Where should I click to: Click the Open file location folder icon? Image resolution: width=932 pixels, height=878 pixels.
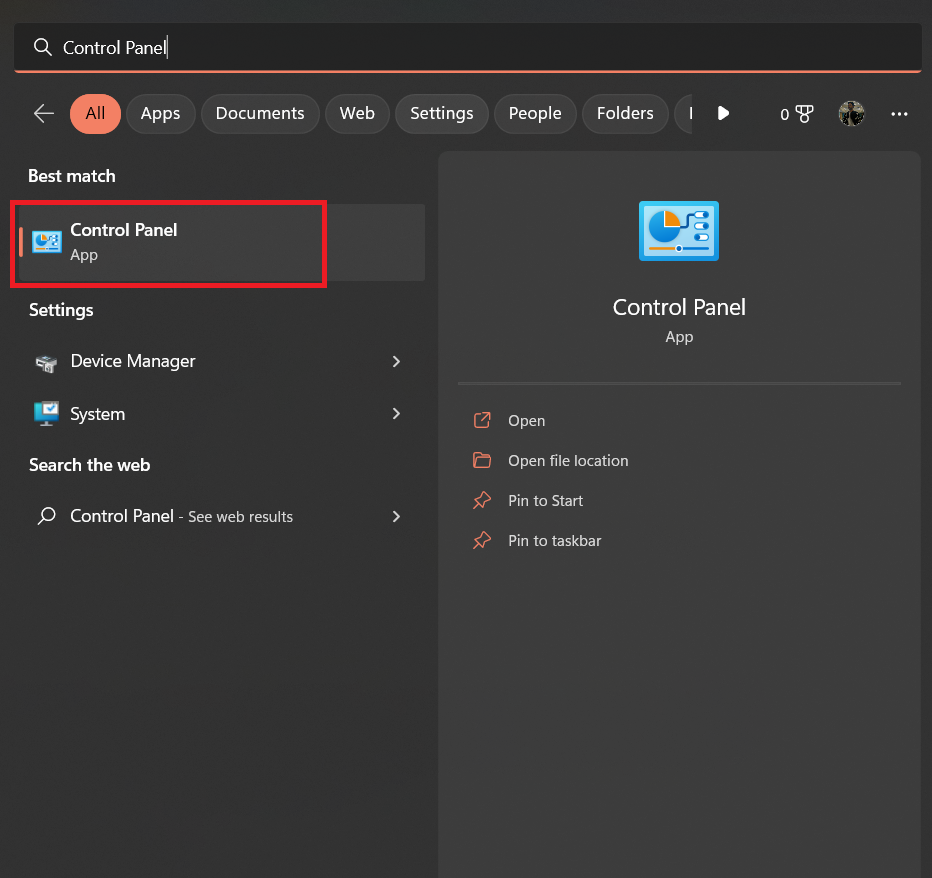pos(482,460)
